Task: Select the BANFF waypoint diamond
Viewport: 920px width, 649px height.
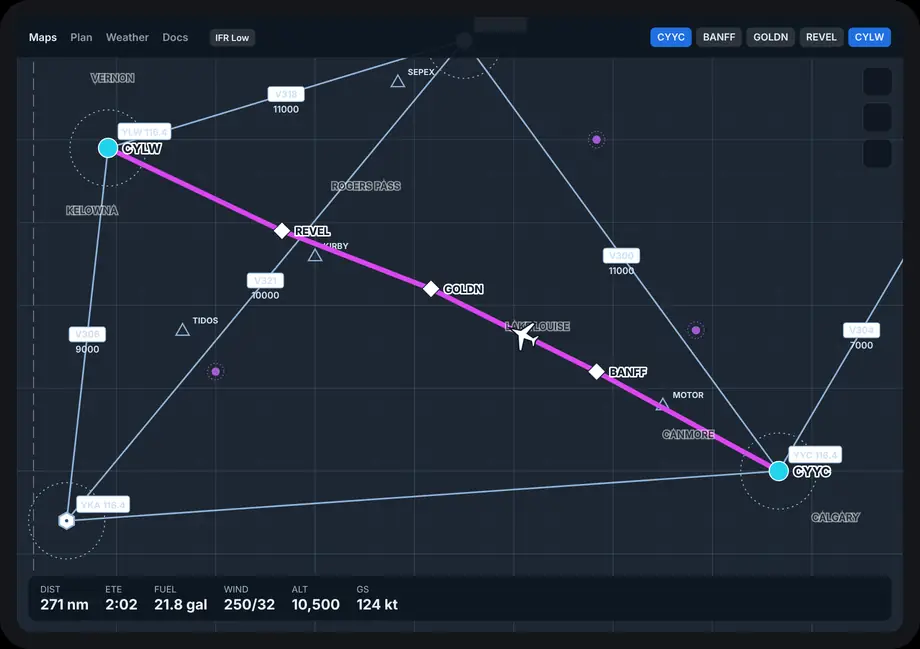Action: coord(596,371)
